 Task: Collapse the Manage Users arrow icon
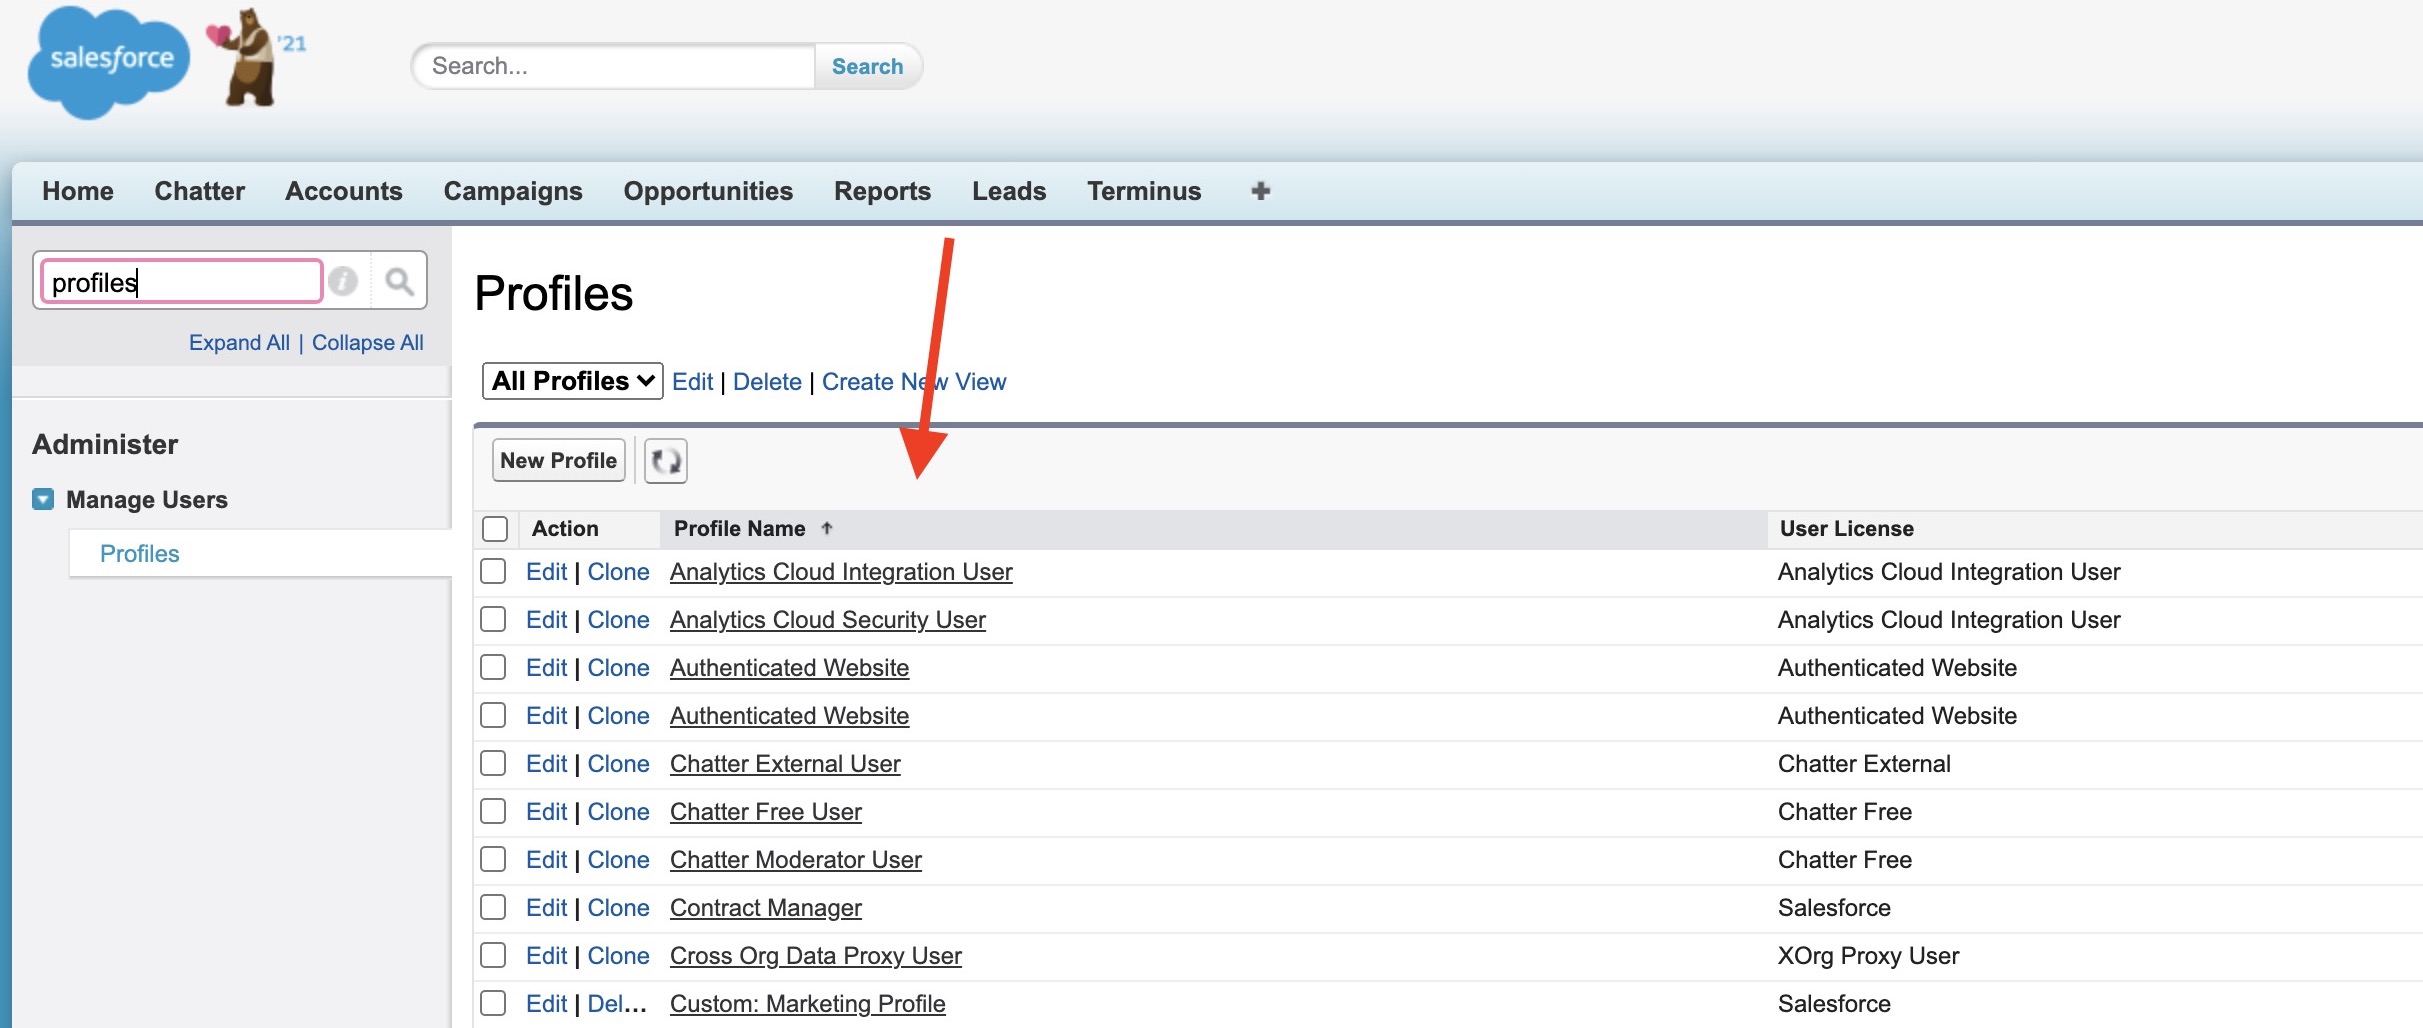[43, 499]
